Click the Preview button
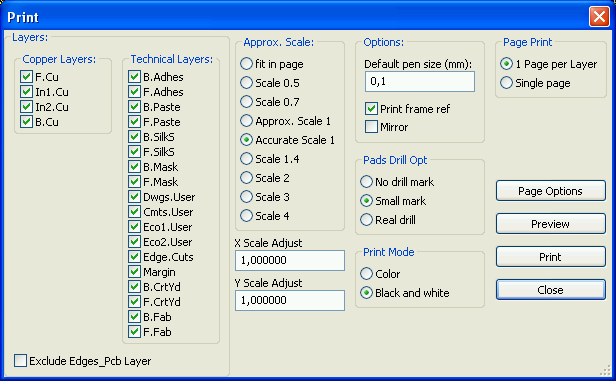 tap(550, 224)
